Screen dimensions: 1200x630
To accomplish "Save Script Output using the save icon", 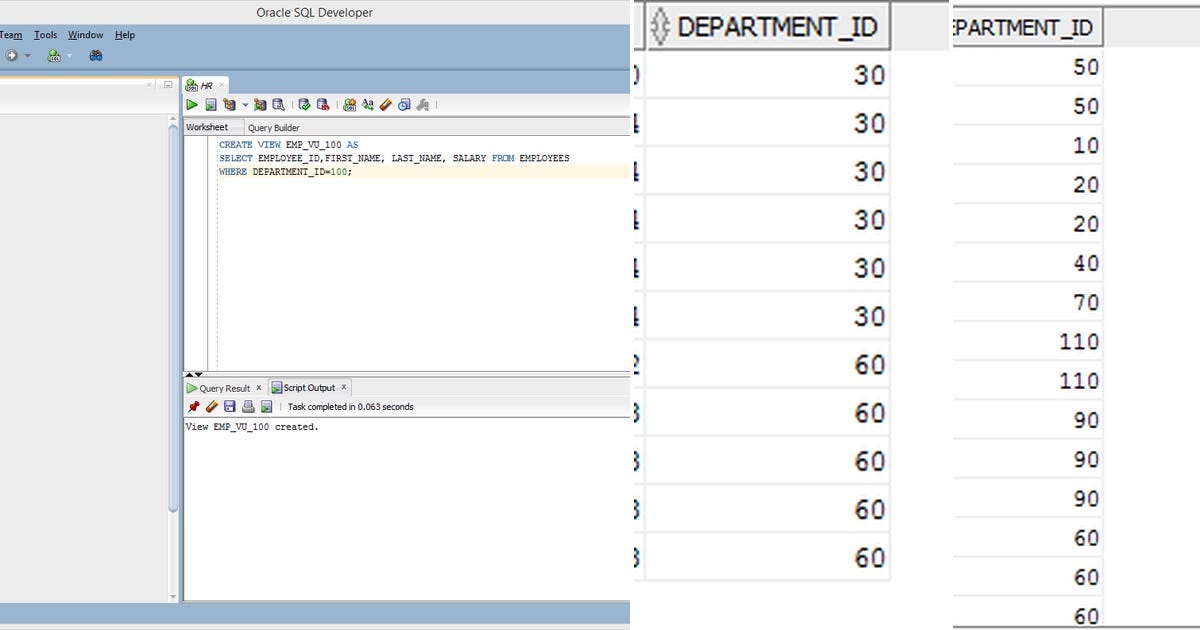I will [x=229, y=406].
